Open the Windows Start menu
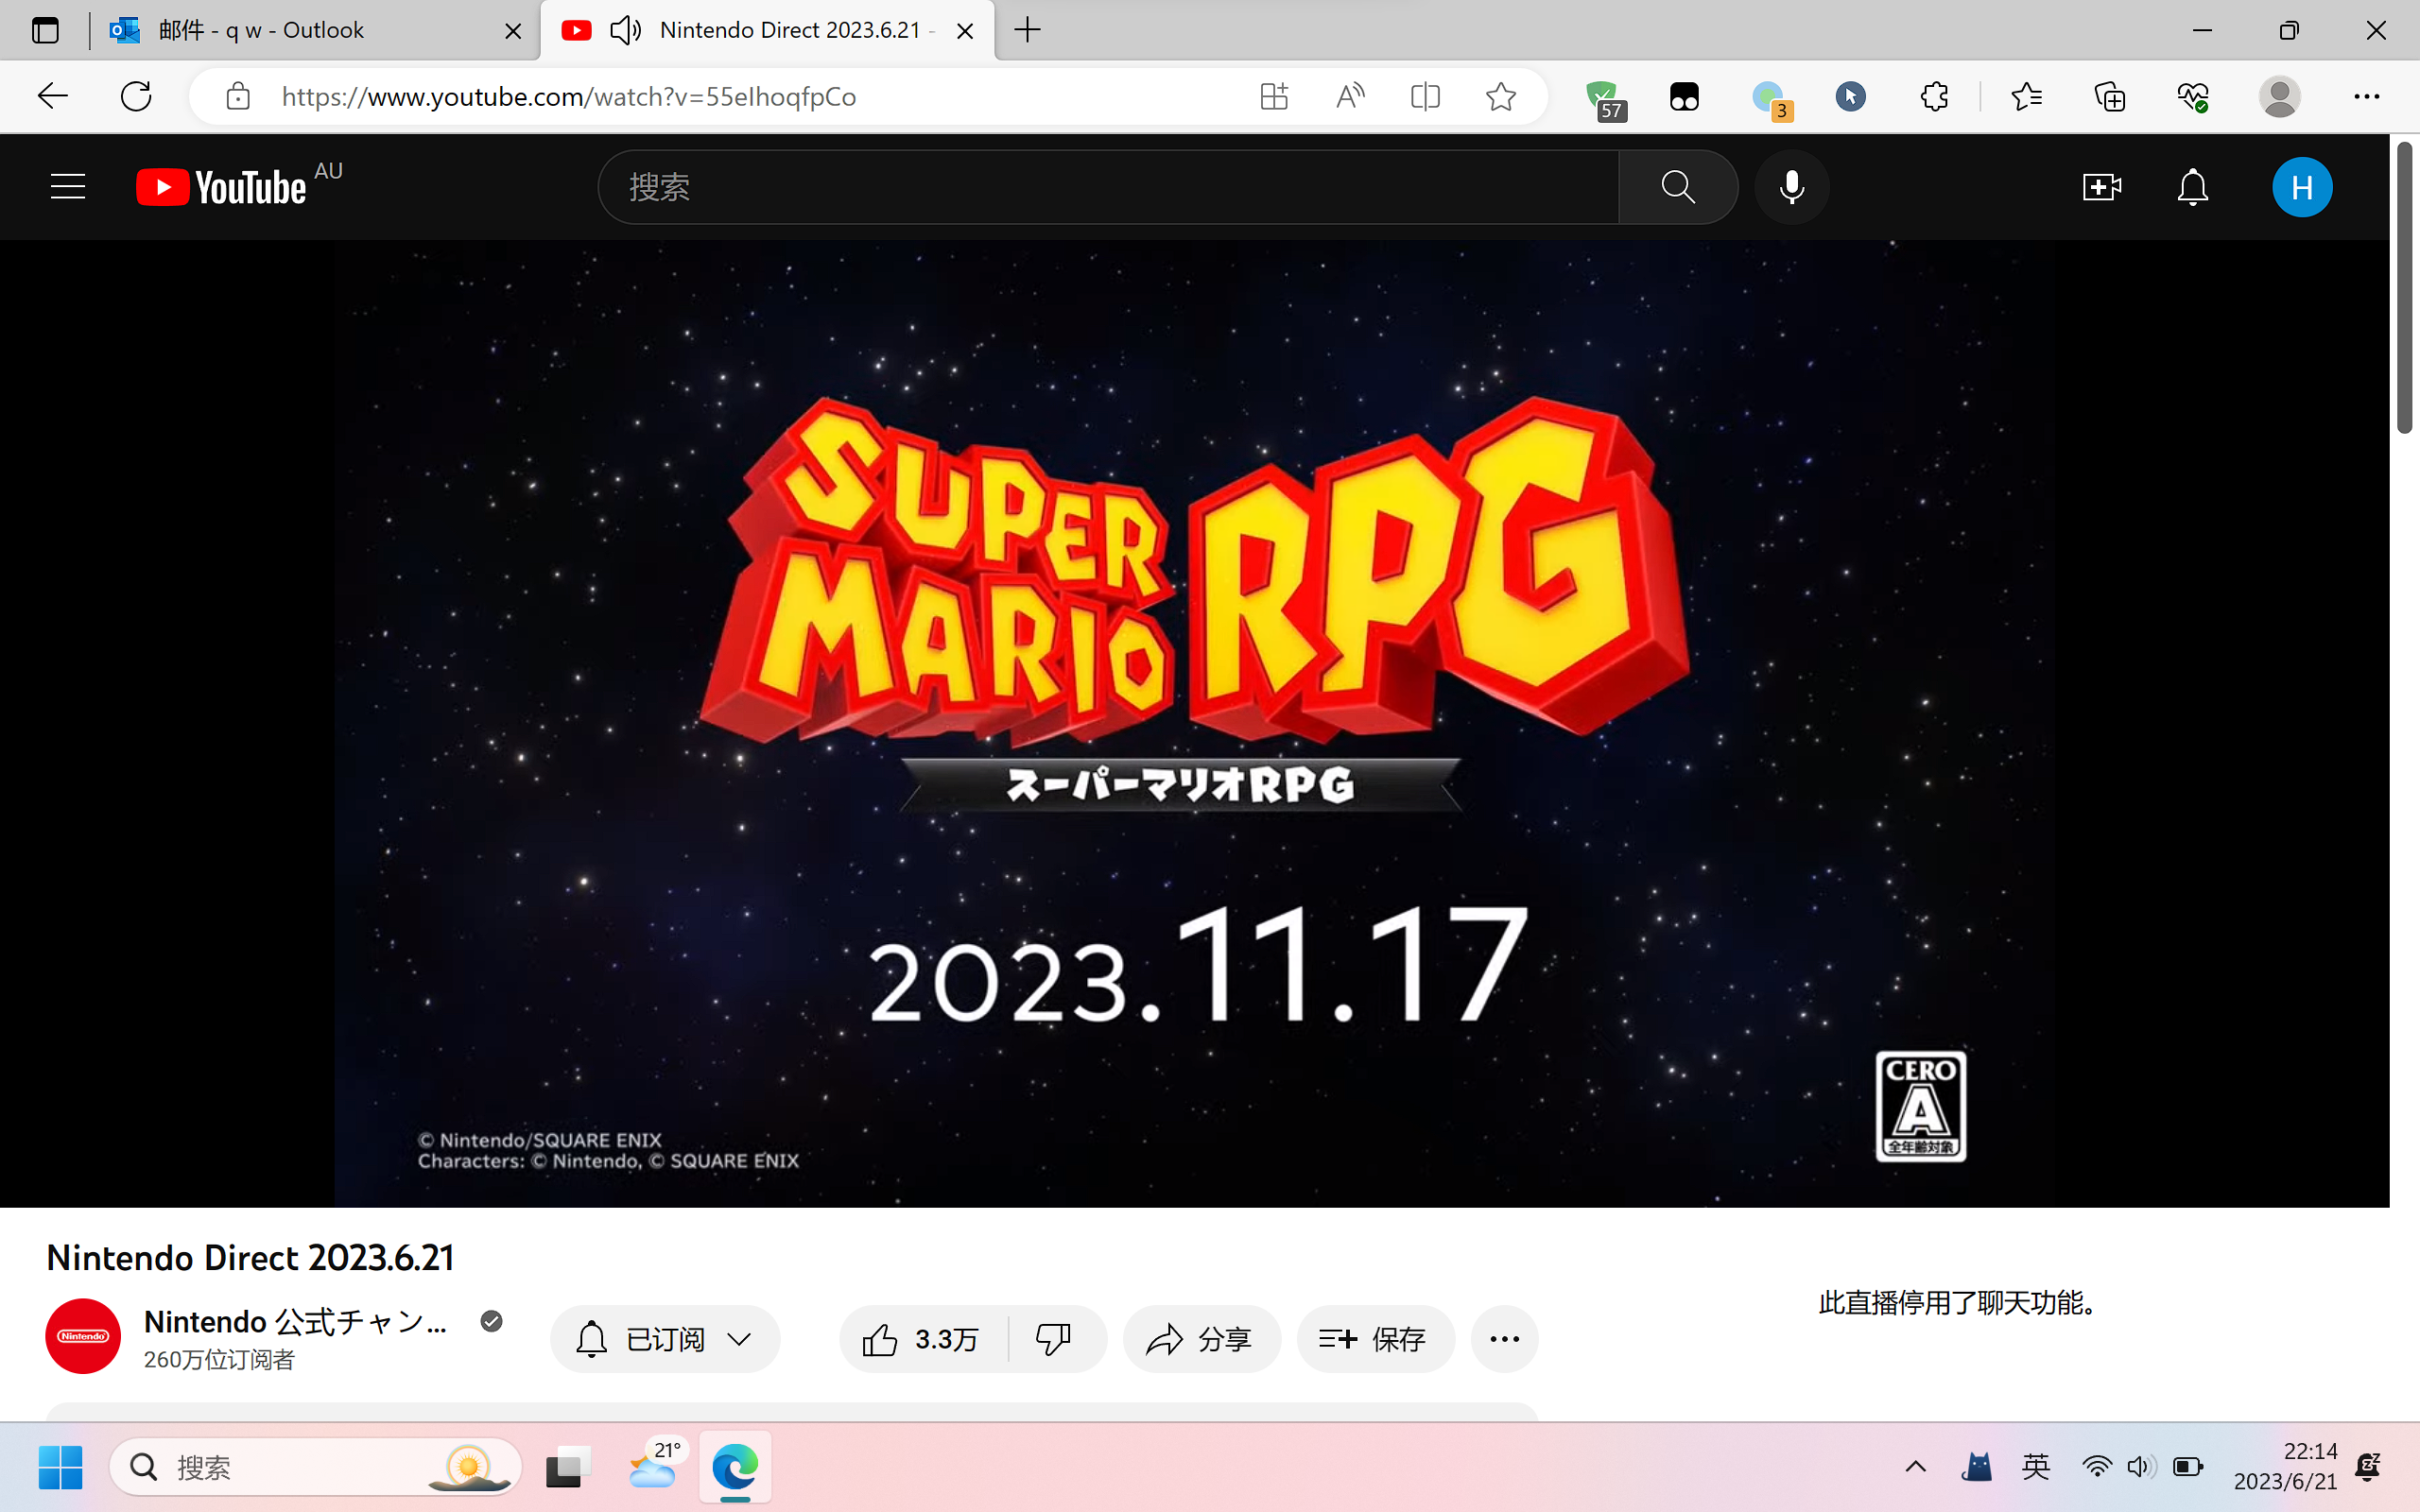 pyautogui.click(x=60, y=1467)
